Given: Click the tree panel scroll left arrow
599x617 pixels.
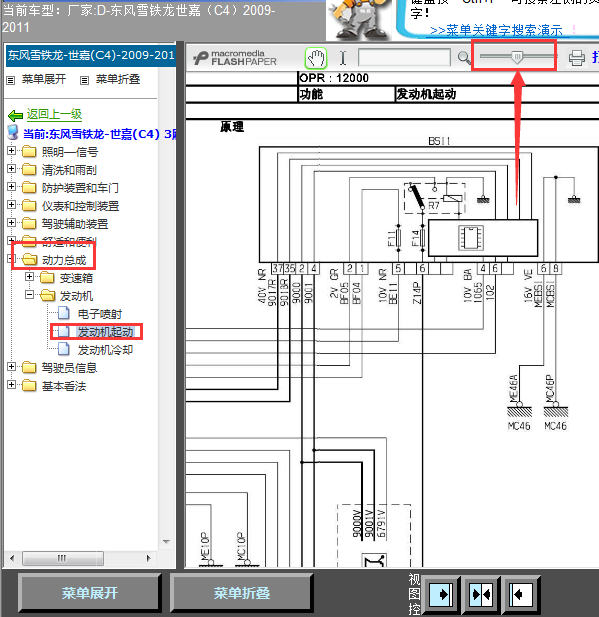Looking at the screenshot, I should coord(12,558).
